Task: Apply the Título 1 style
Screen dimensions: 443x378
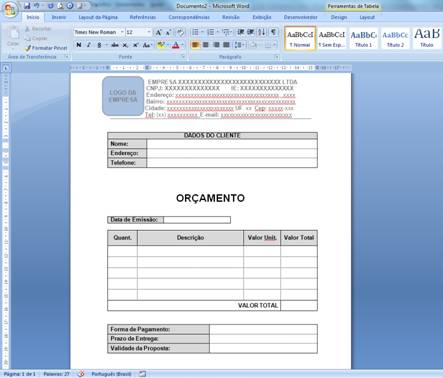Action: [363, 38]
